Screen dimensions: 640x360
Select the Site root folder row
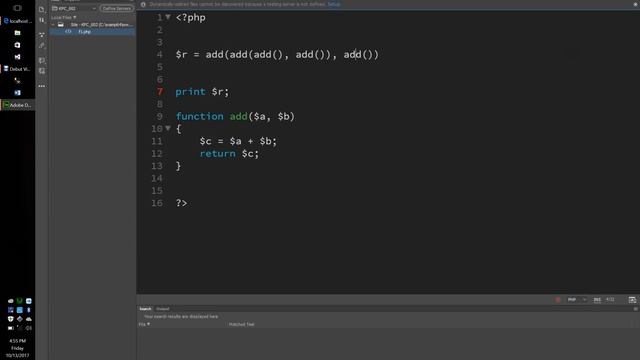93,25
